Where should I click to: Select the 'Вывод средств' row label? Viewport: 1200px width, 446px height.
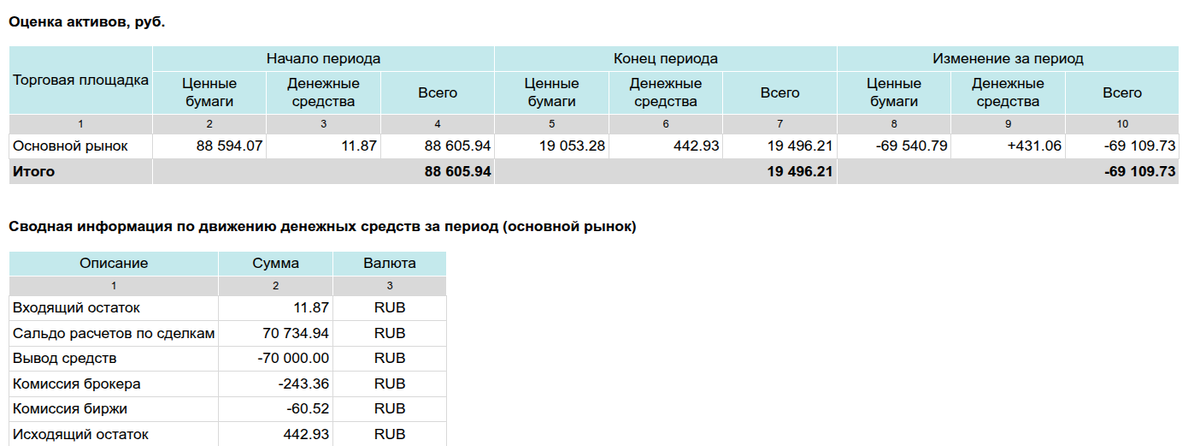[x=64, y=358]
